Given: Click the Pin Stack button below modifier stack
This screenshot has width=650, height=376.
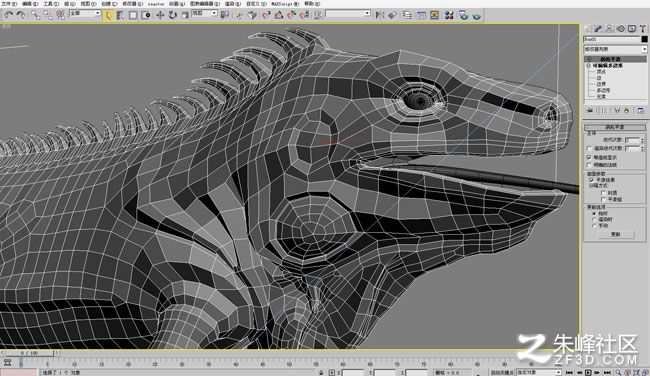Looking at the screenshot, I should [589, 110].
